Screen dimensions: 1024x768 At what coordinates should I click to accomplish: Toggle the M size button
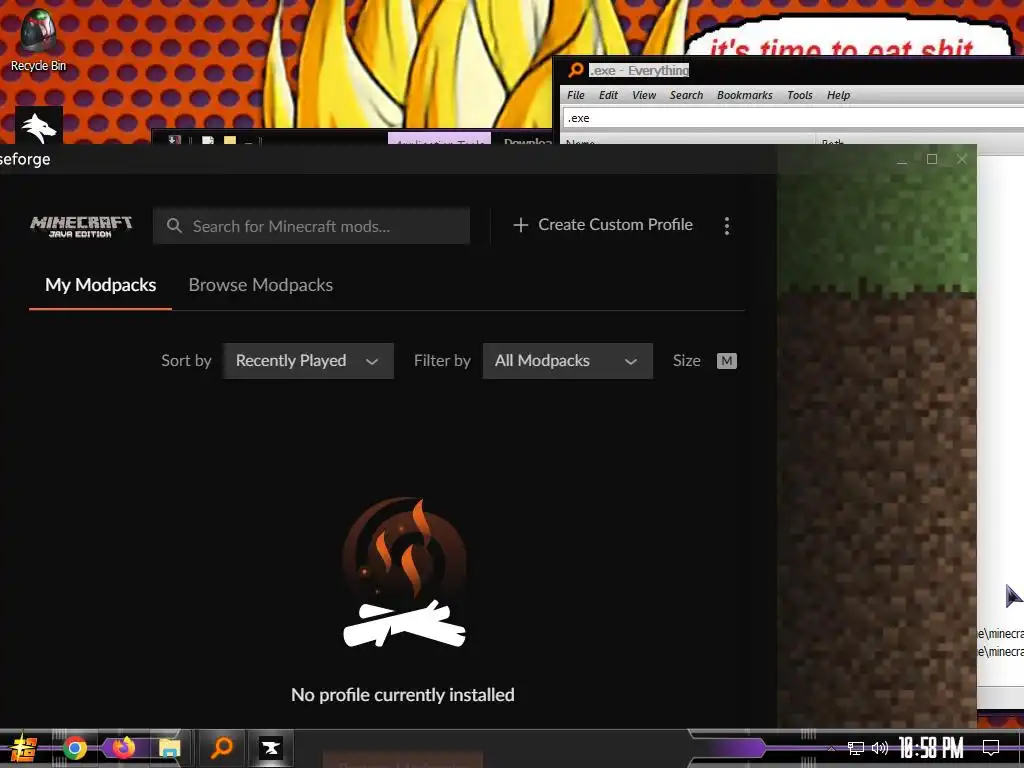[x=727, y=361]
